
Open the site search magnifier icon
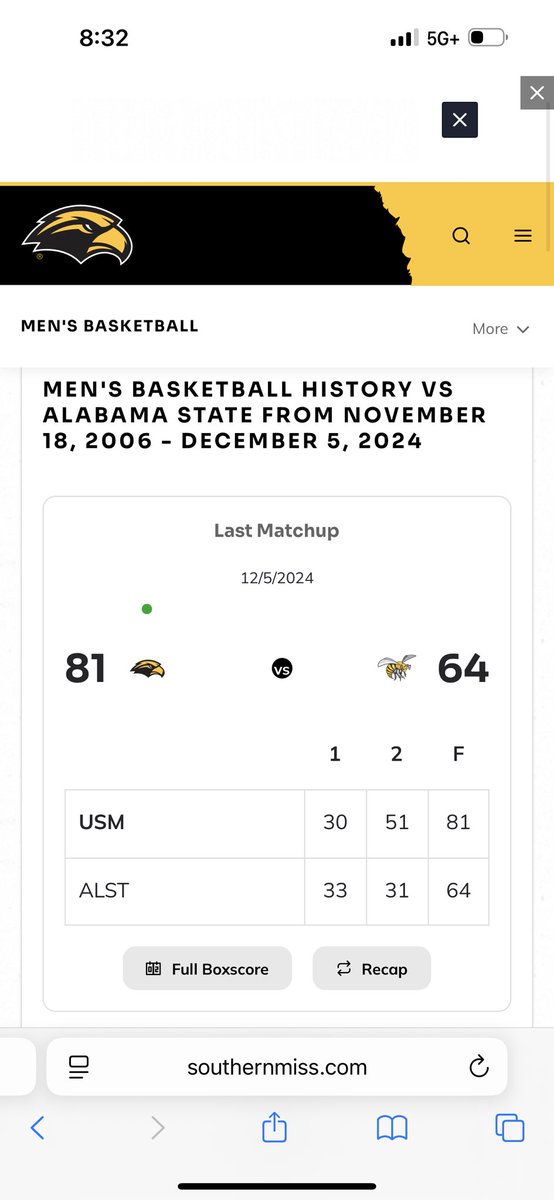[461, 236]
